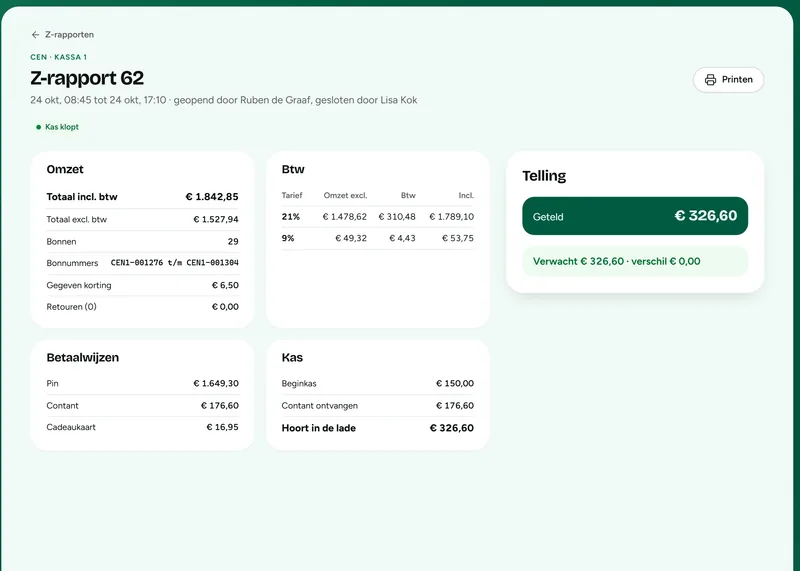Click the Omzet card heading
Screen dimensions: 800x571
coord(65,169)
